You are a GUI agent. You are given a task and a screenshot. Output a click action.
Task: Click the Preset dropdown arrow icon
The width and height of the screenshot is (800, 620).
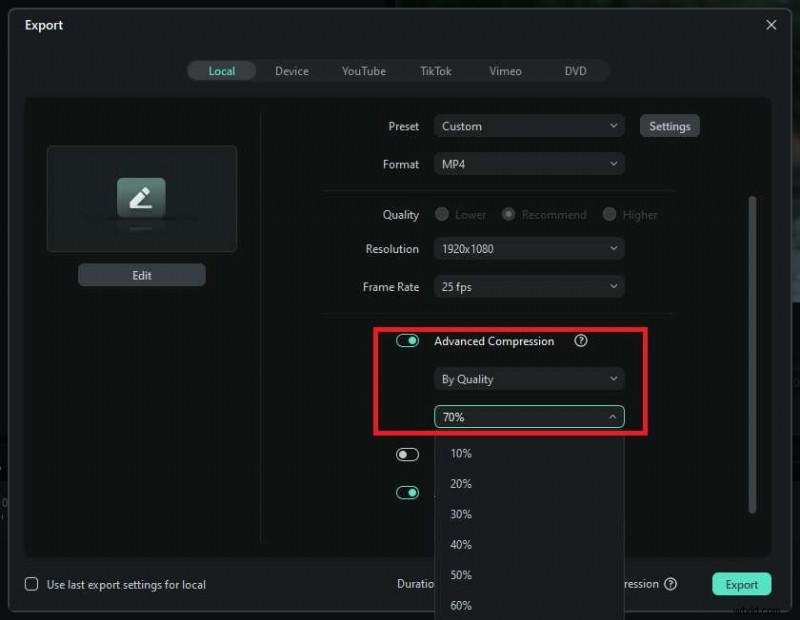point(614,125)
